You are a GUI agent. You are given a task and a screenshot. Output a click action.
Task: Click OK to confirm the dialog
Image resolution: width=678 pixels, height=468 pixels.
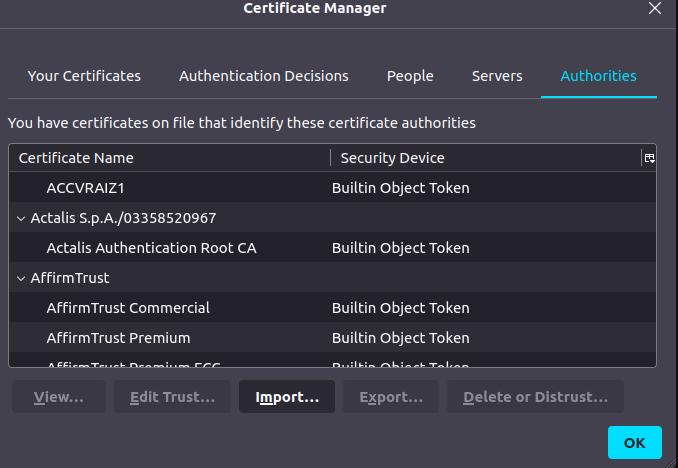634,443
